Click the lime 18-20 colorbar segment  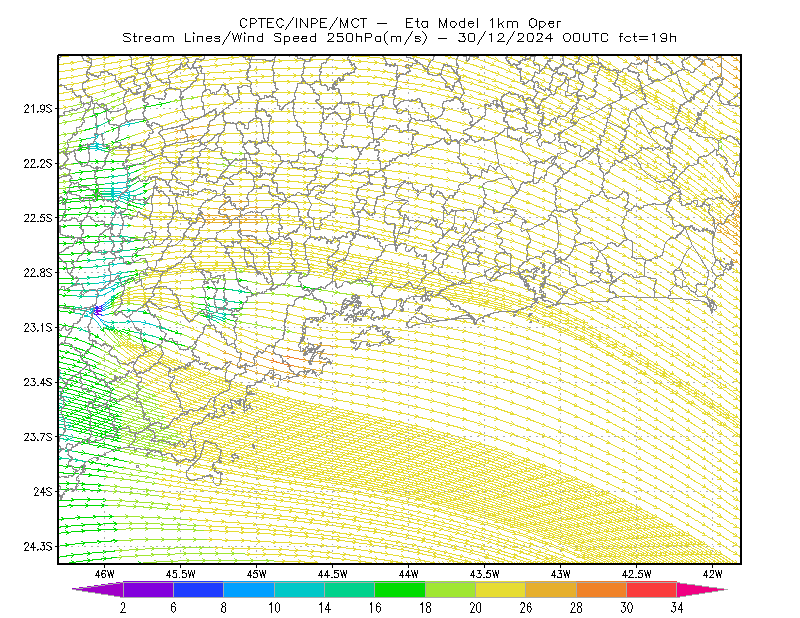tap(450, 589)
